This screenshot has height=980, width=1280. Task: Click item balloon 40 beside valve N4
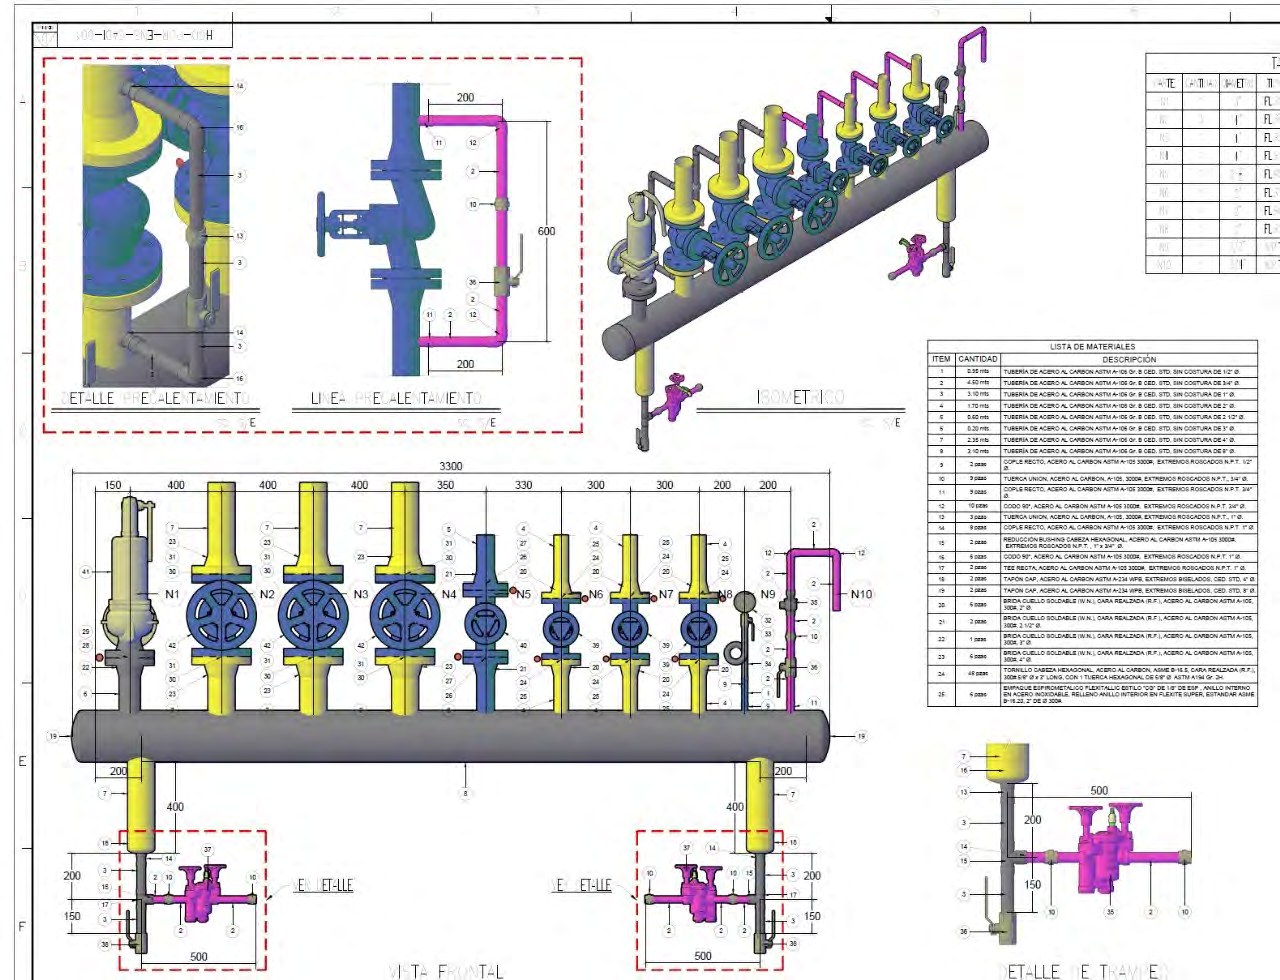click(523, 645)
